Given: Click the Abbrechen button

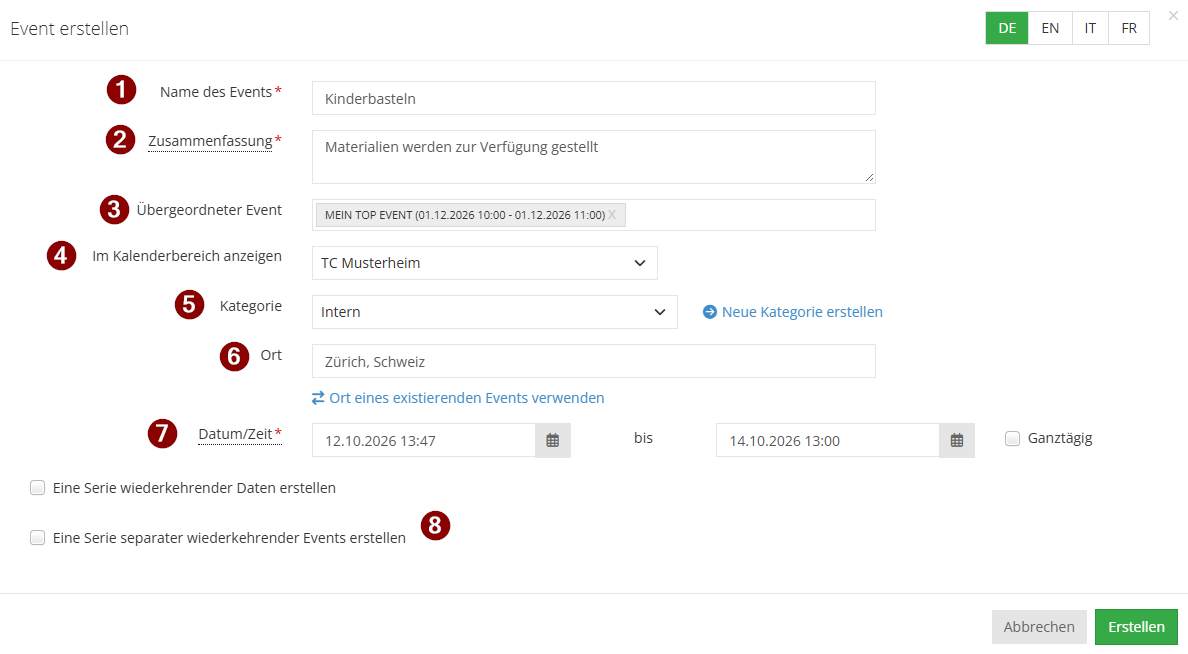Looking at the screenshot, I should pos(1040,627).
